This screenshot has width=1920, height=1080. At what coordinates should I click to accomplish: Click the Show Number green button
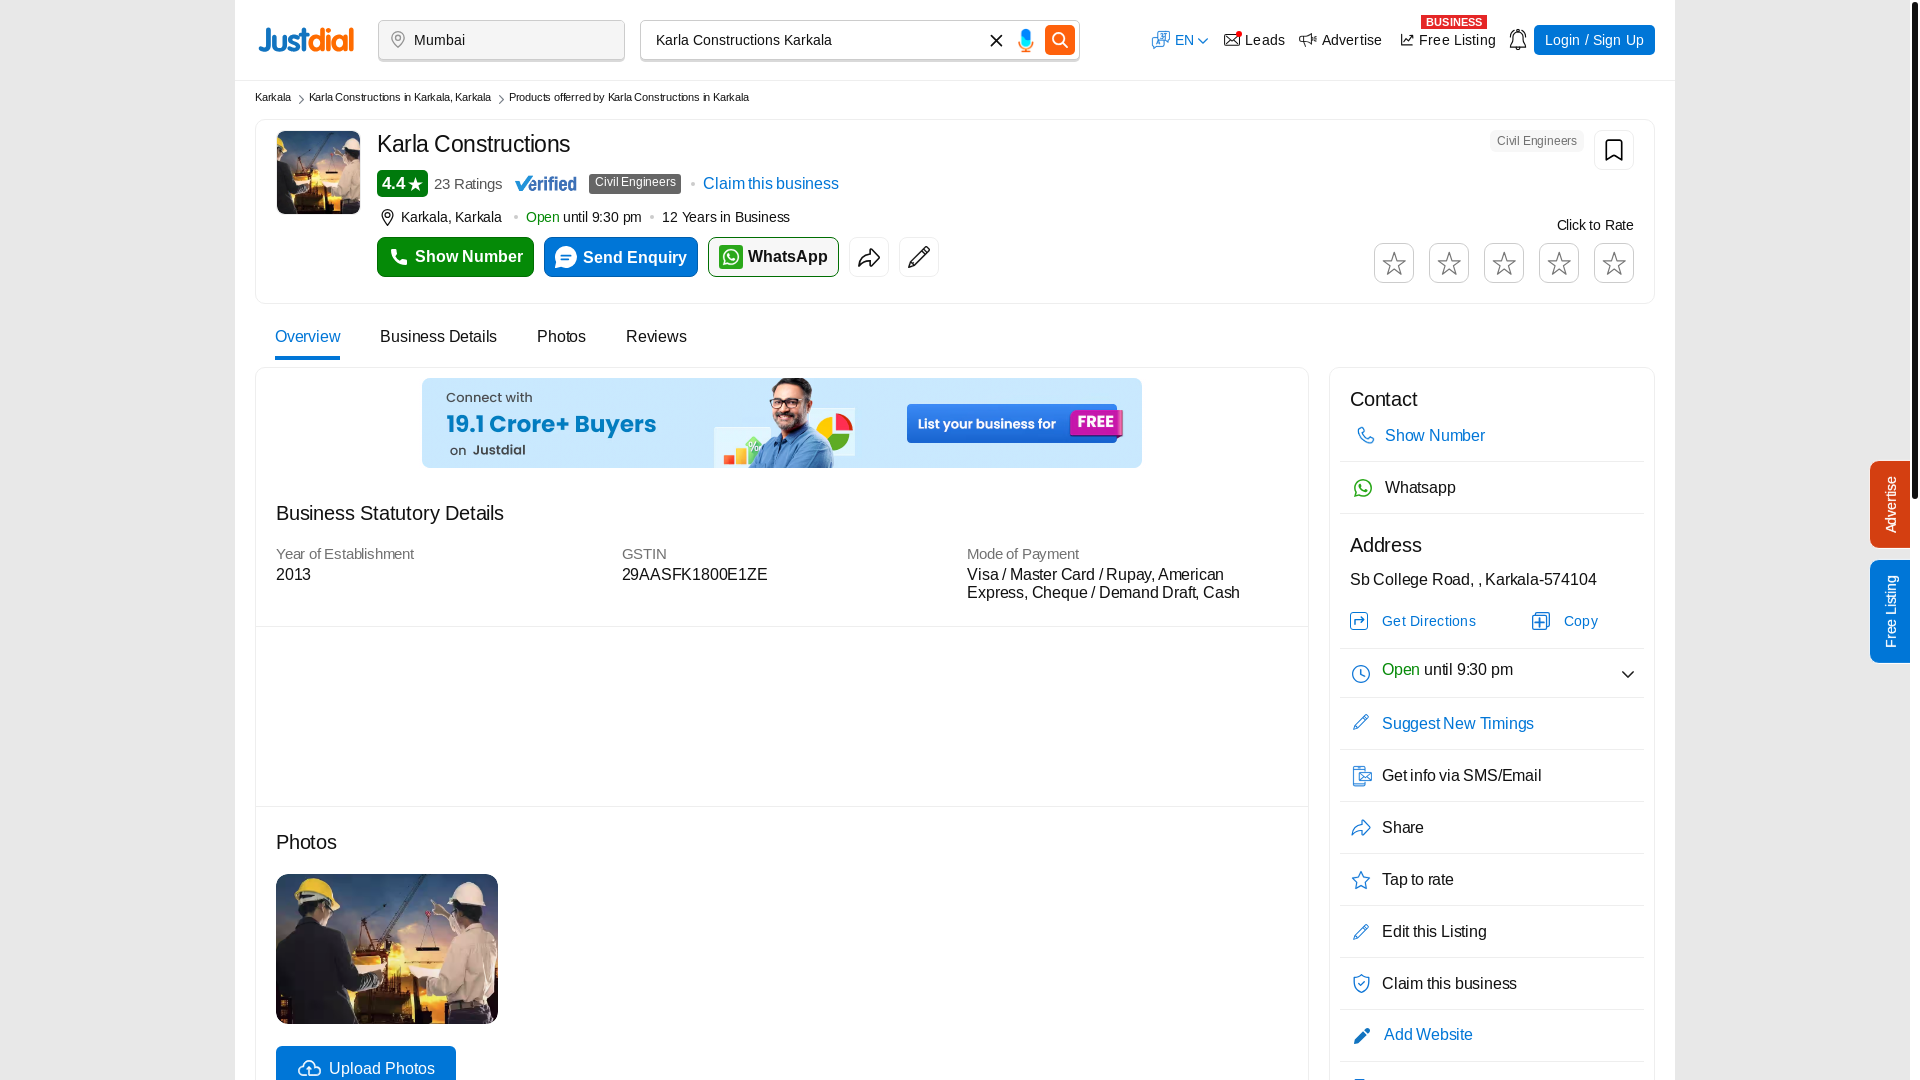click(455, 257)
